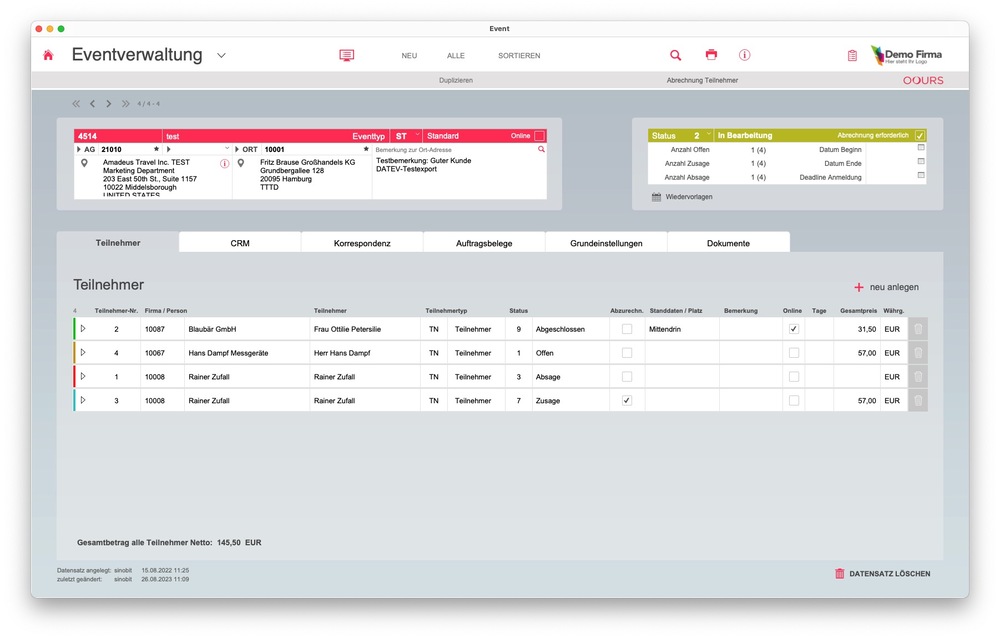Screen dimensions: 1000x639
Task: Click the Bemerkung field in Blaubär row
Action: 749,329
